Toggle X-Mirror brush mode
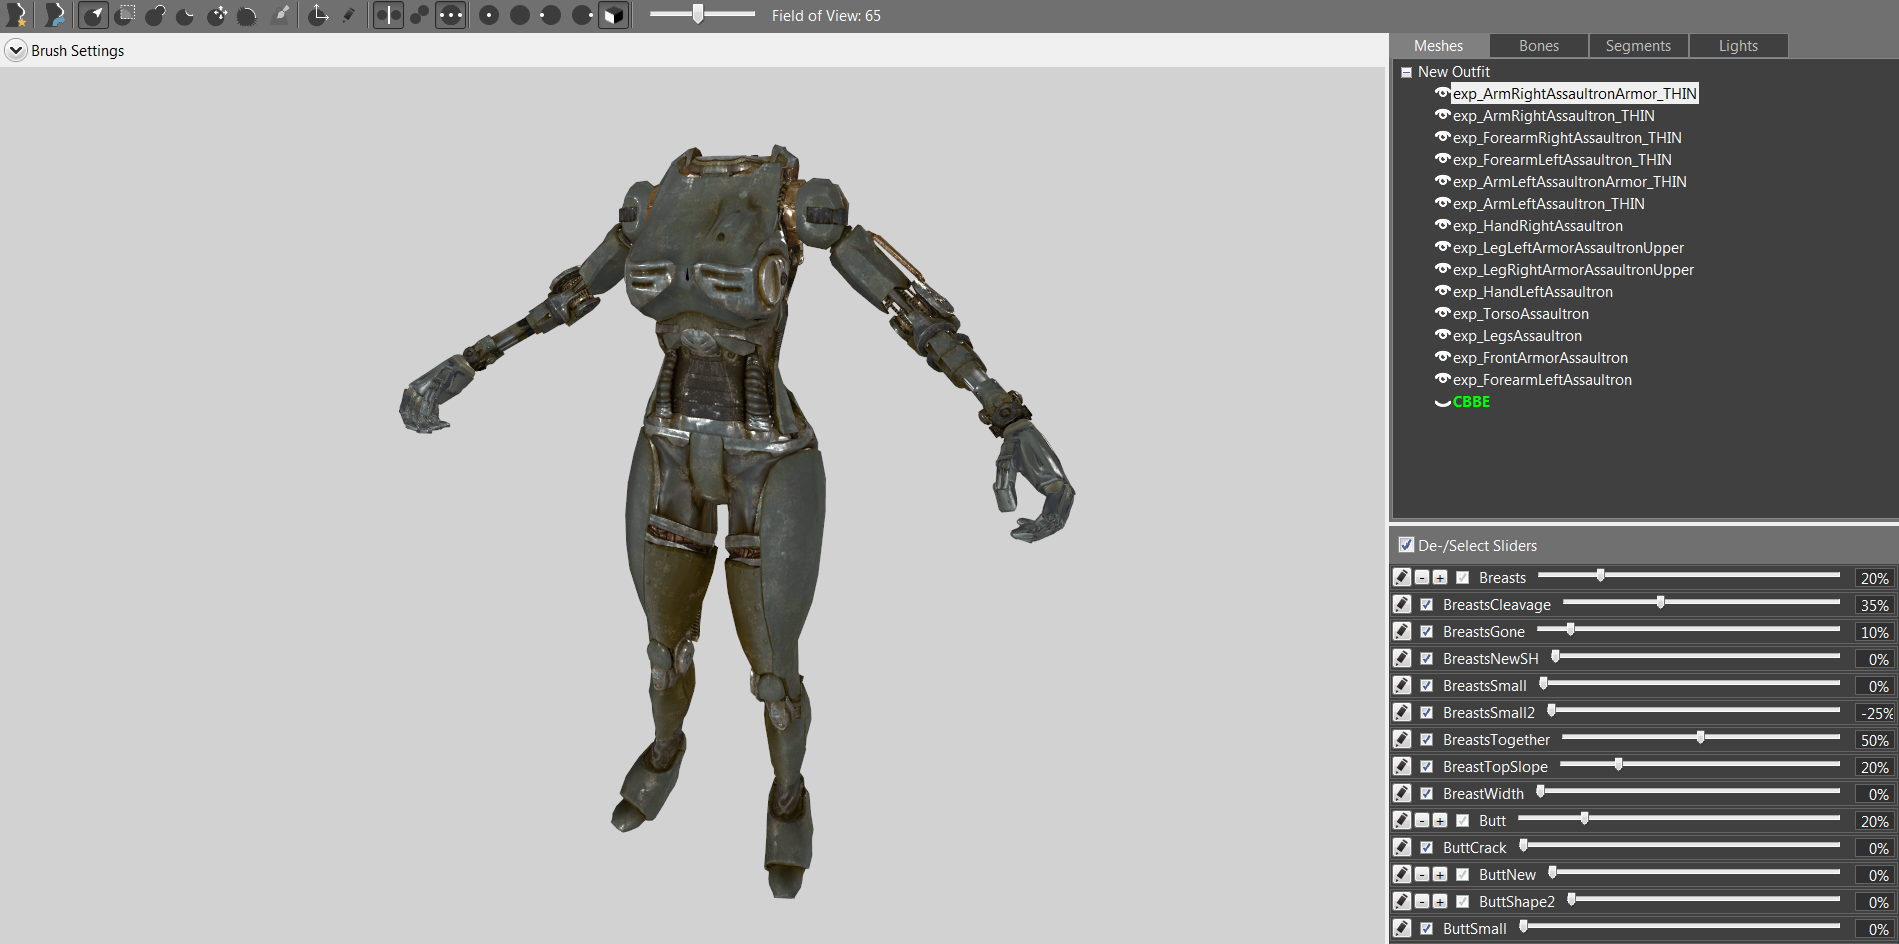The width and height of the screenshot is (1899, 944). pos(388,15)
